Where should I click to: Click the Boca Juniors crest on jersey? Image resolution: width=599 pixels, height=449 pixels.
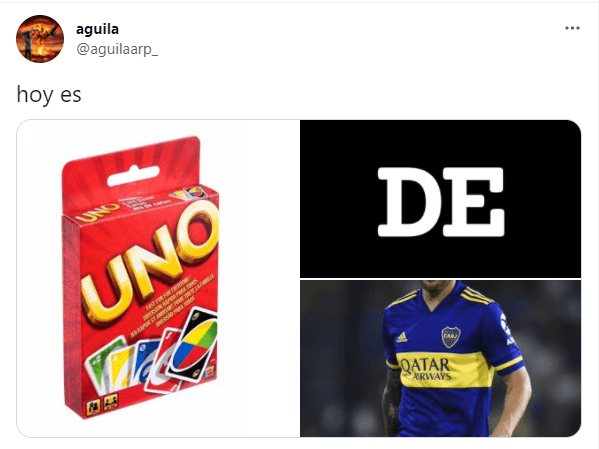point(451,337)
